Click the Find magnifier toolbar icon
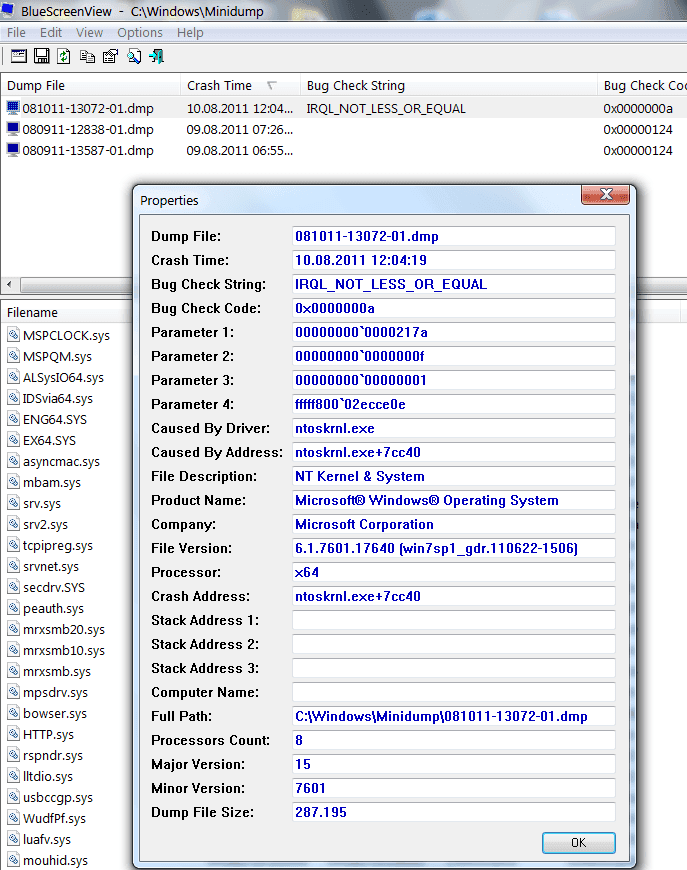The height and width of the screenshot is (870, 687). coord(134,56)
